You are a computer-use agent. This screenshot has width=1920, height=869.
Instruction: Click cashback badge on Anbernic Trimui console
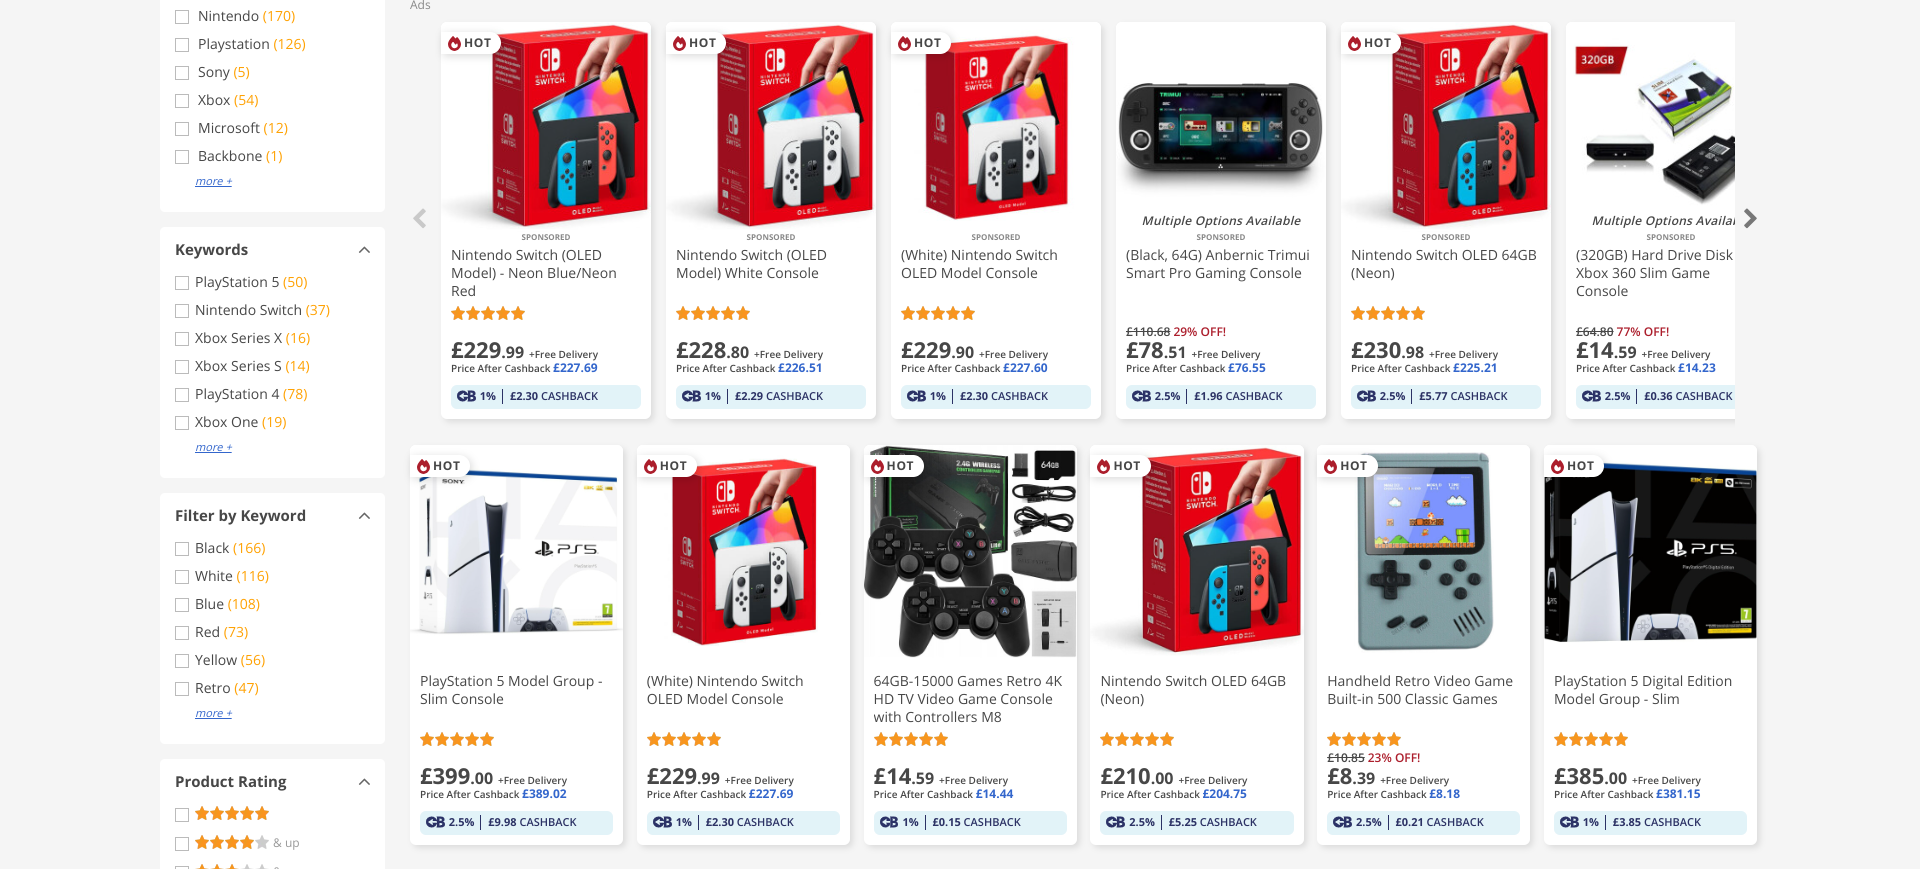1220,397
